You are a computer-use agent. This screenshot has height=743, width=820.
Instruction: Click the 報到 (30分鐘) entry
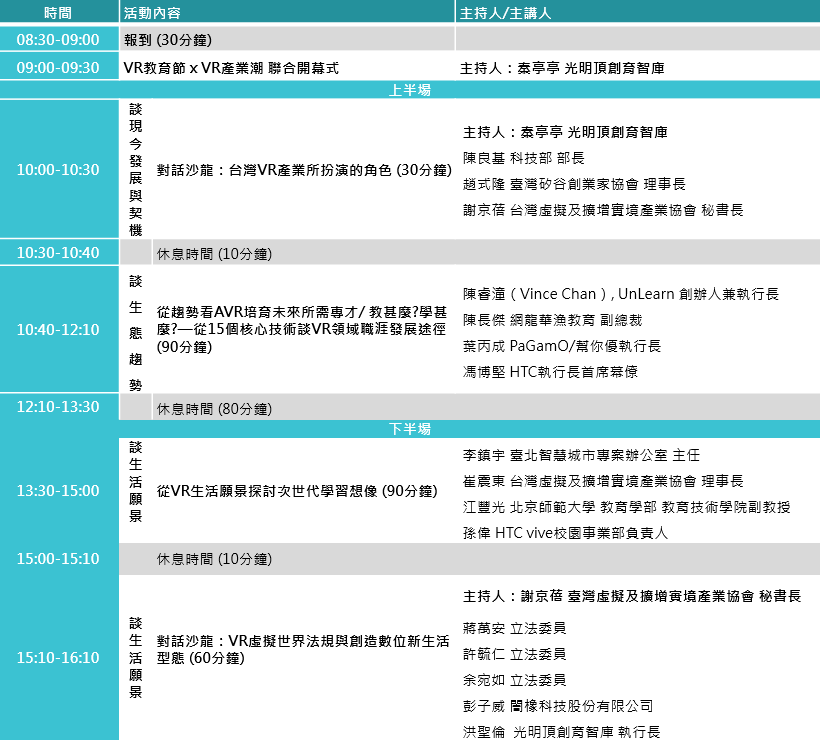167,40
